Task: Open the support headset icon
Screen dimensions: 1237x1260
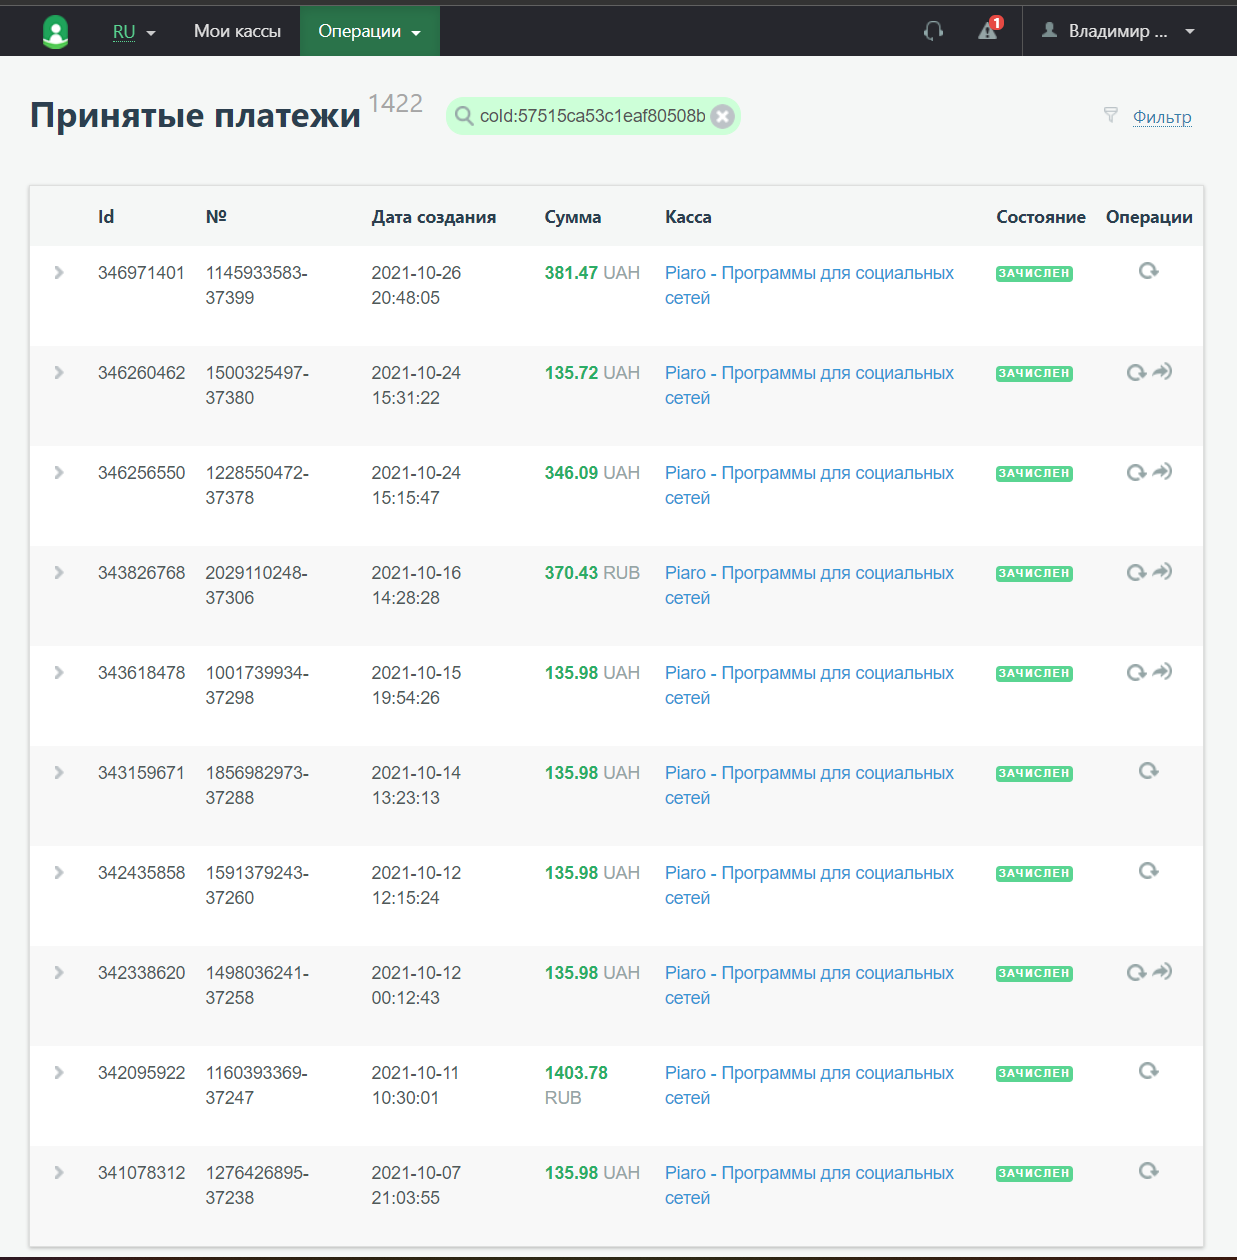Action: [933, 31]
